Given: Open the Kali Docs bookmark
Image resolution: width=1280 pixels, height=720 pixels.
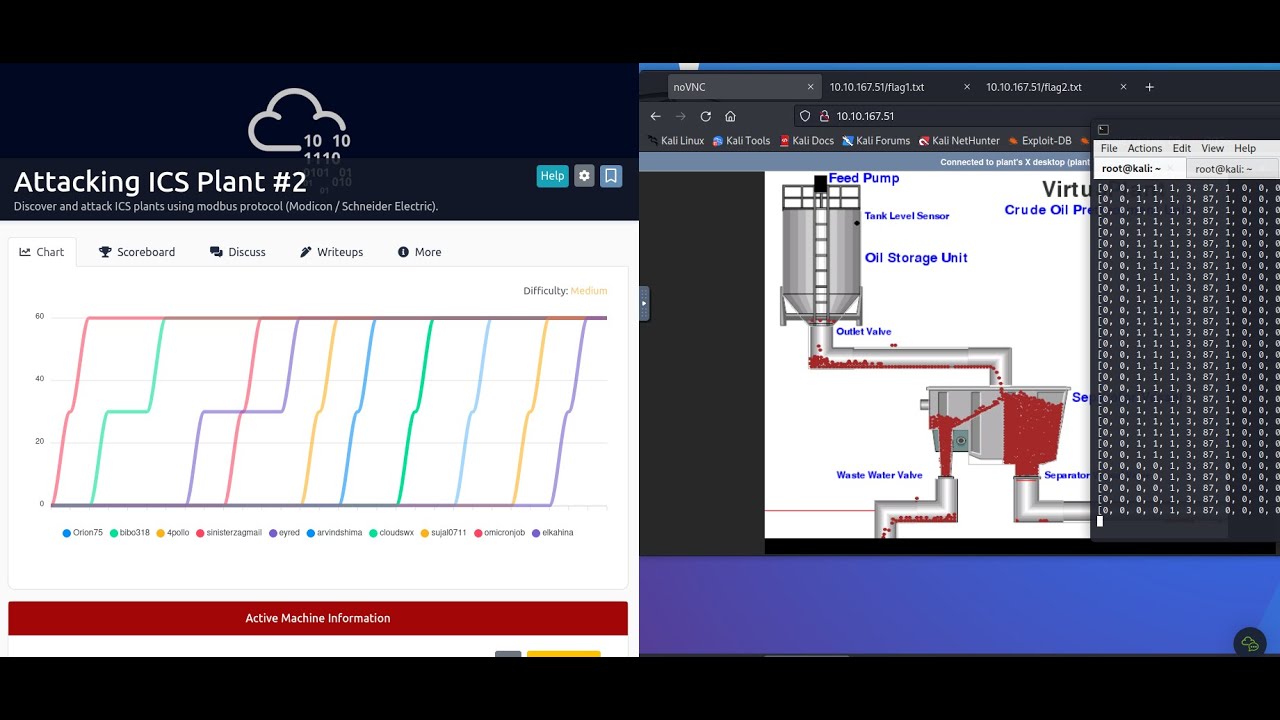Looking at the screenshot, I should pyautogui.click(x=807, y=141).
